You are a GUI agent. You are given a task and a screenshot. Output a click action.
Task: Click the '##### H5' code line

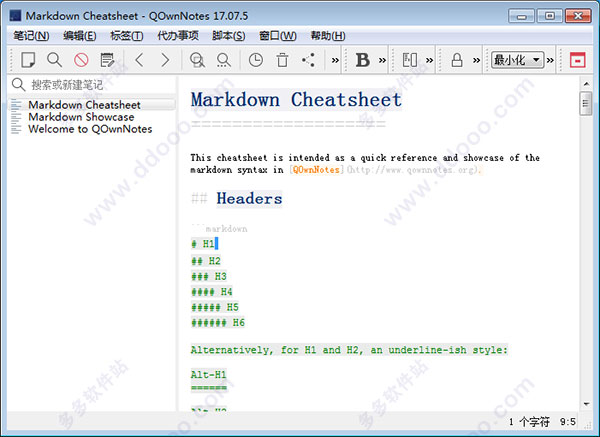pyautogui.click(x=215, y=307)
